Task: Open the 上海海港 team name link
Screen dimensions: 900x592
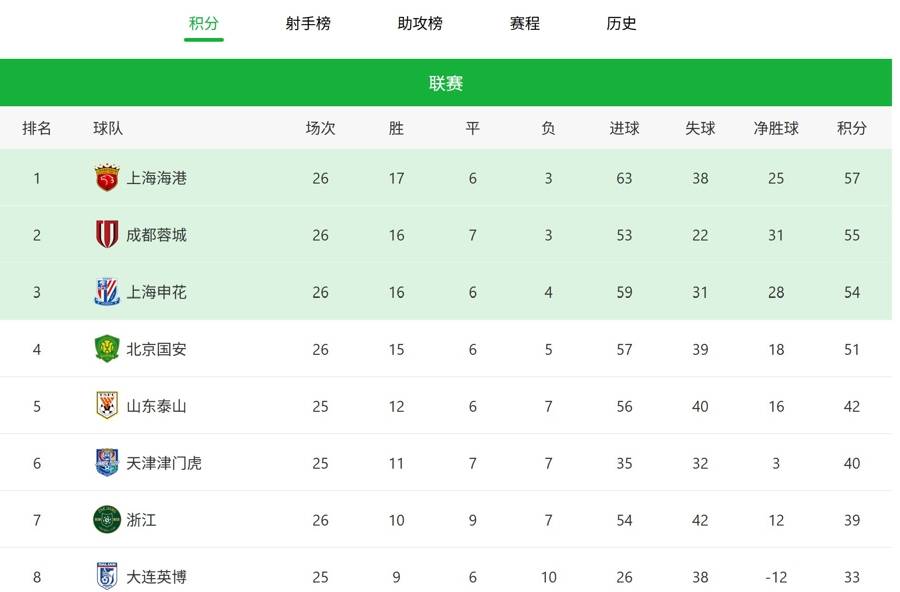Action: tap(156, 178)
